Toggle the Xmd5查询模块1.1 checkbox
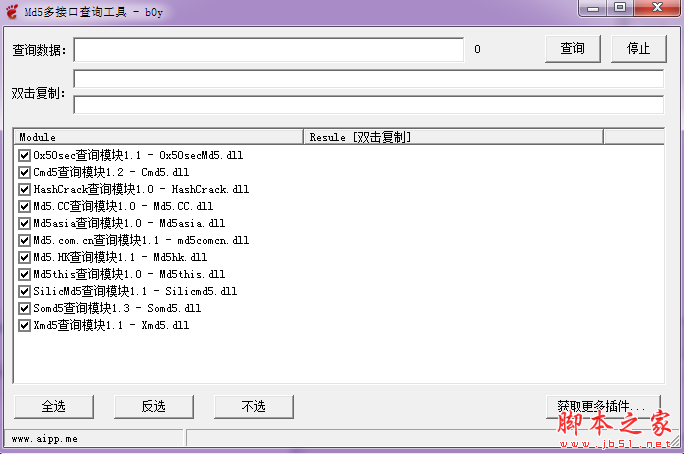684x455 pixels. [x=24, y=325]
